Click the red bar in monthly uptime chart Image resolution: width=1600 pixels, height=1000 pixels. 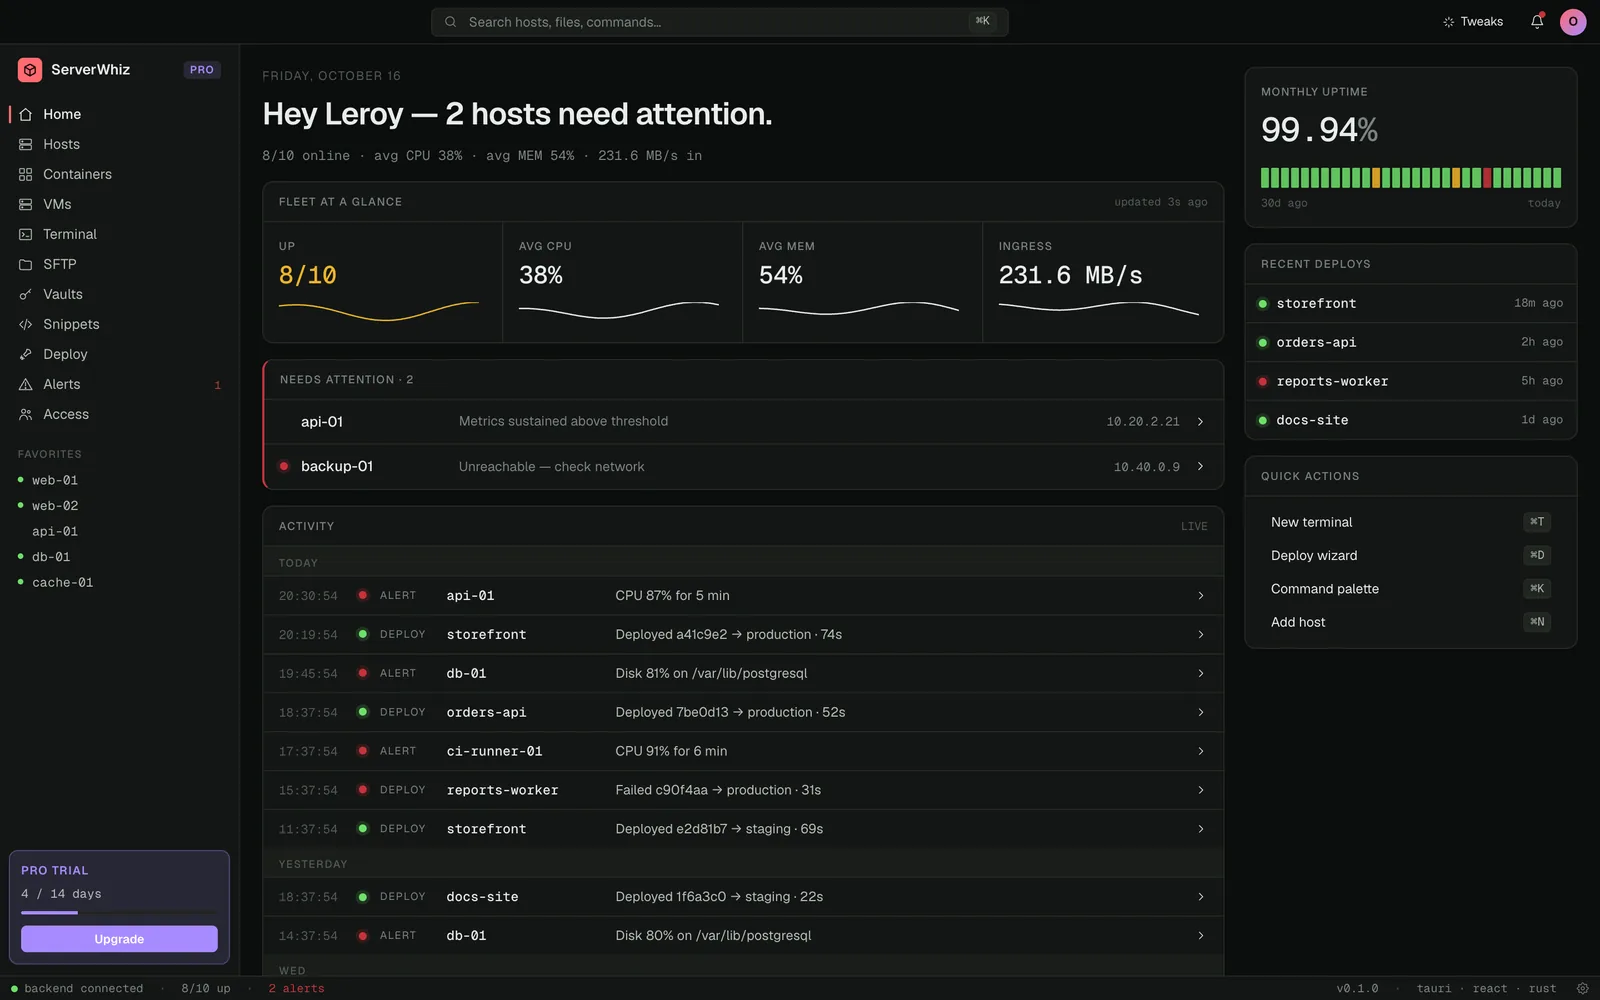[x=1487, y=178]
